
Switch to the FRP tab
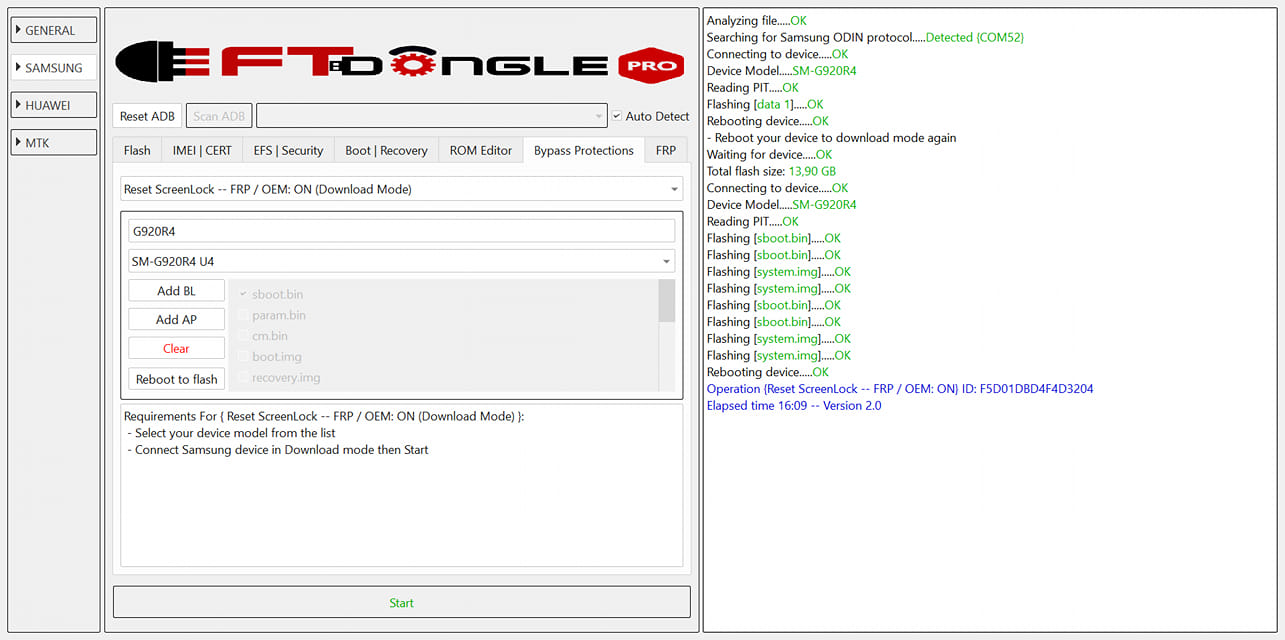[666, 150]
